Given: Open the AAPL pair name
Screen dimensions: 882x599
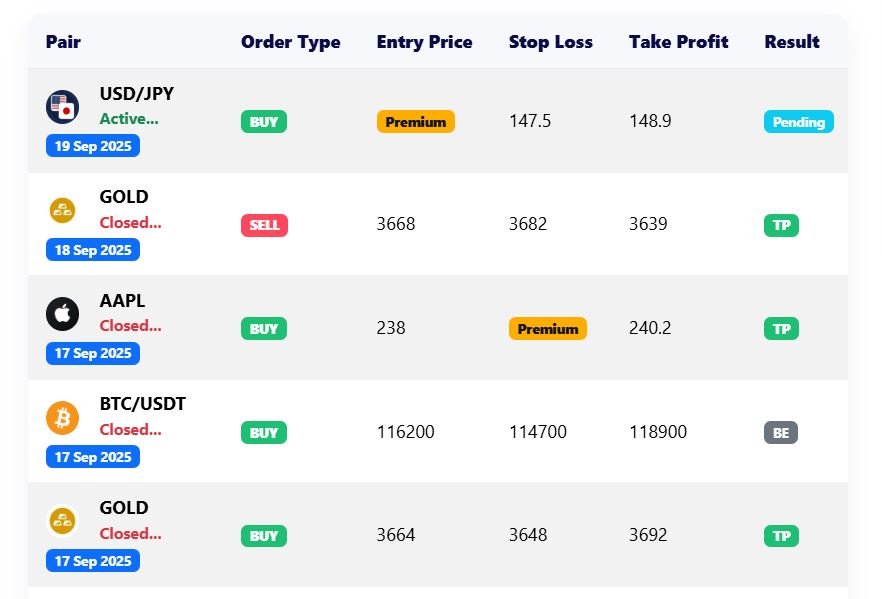Looking at the screenshot, I should pos(122,301).
